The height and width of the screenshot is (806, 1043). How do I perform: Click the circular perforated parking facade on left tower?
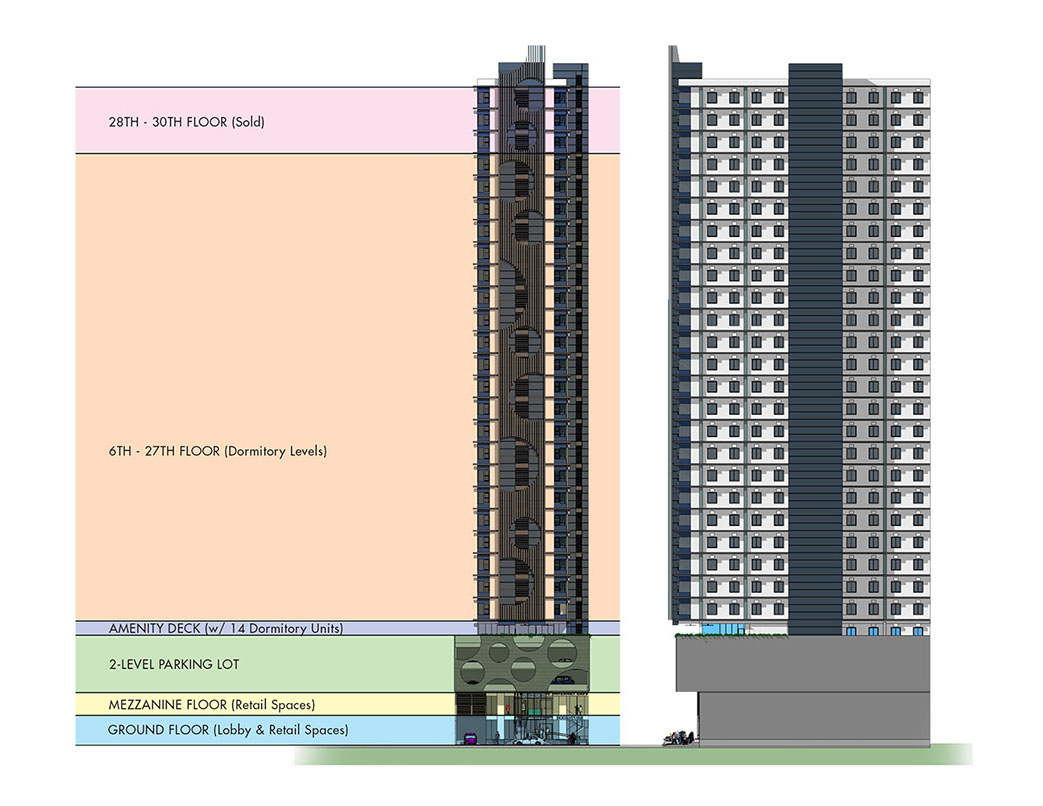point(522,664)
